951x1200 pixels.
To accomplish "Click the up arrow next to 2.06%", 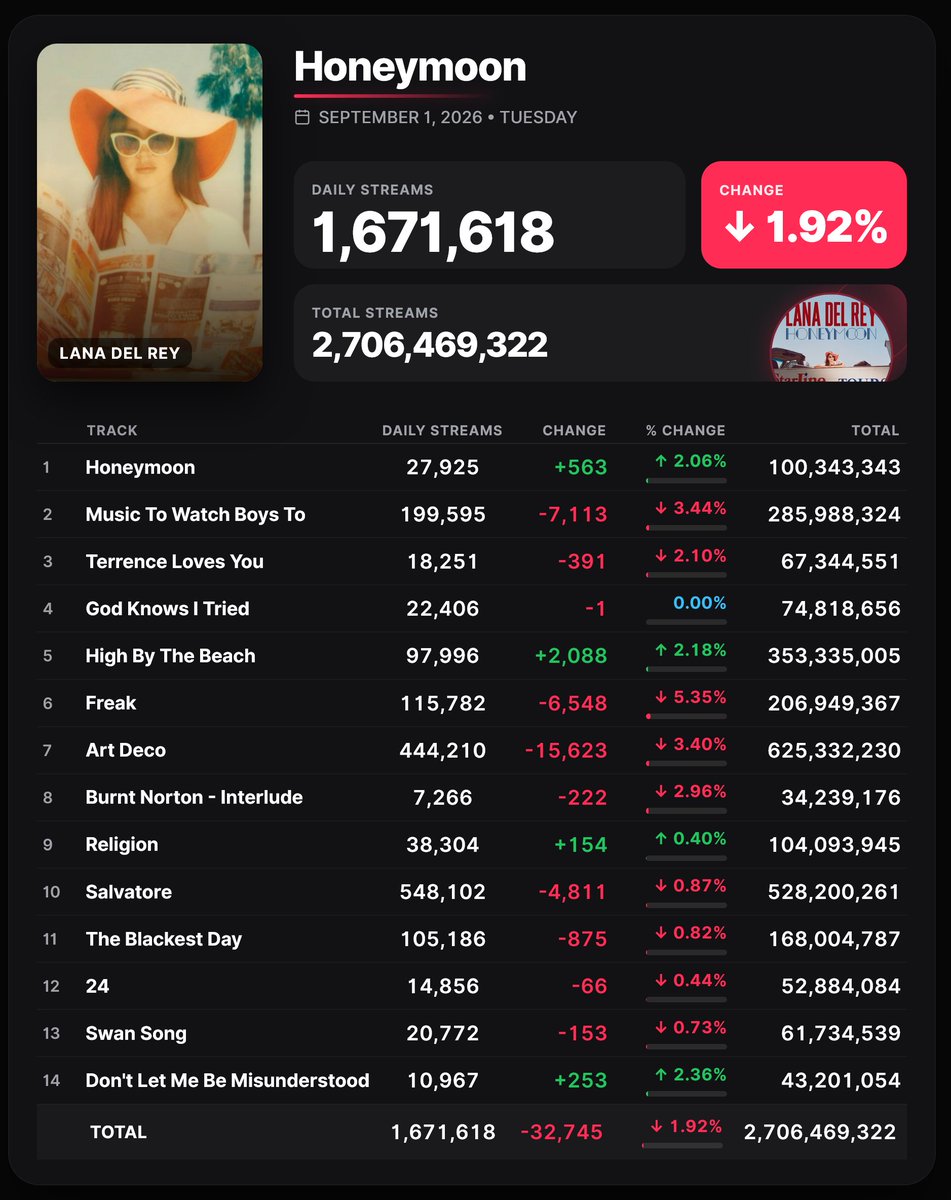I will (x=659, y=461).
